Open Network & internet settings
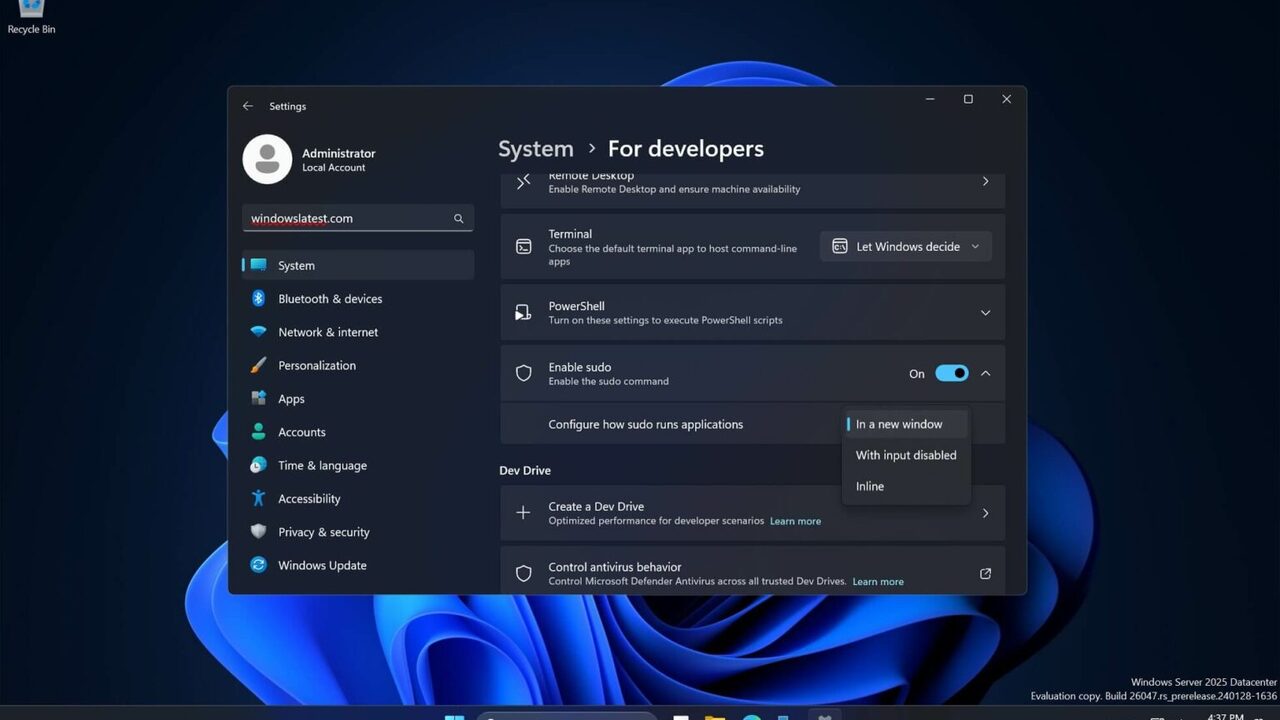 click(x=327, y=332)
